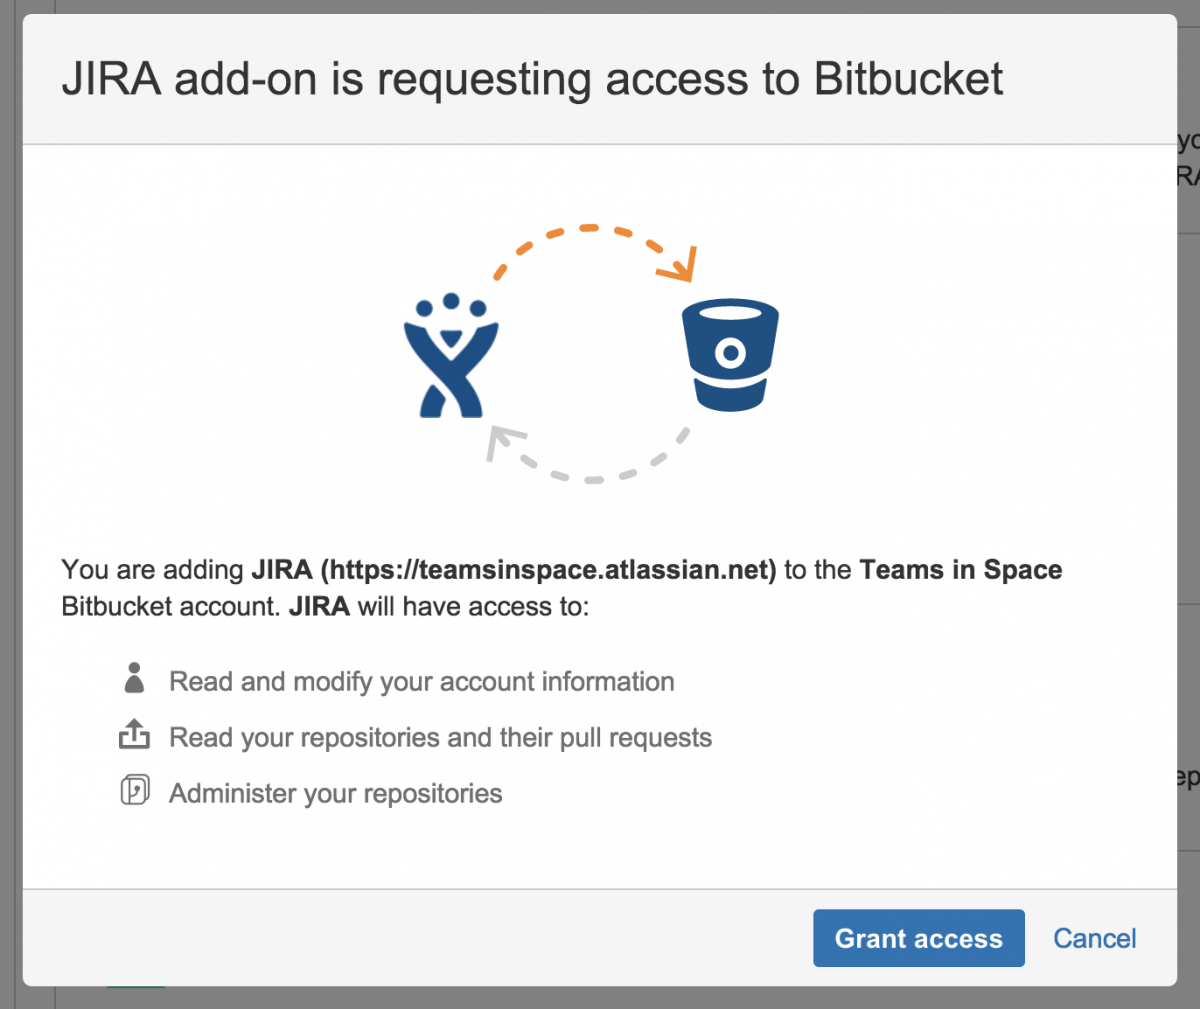Click the Grant access button
The height and width of the screenshot is (1009, 1200).
coord(918,938)
